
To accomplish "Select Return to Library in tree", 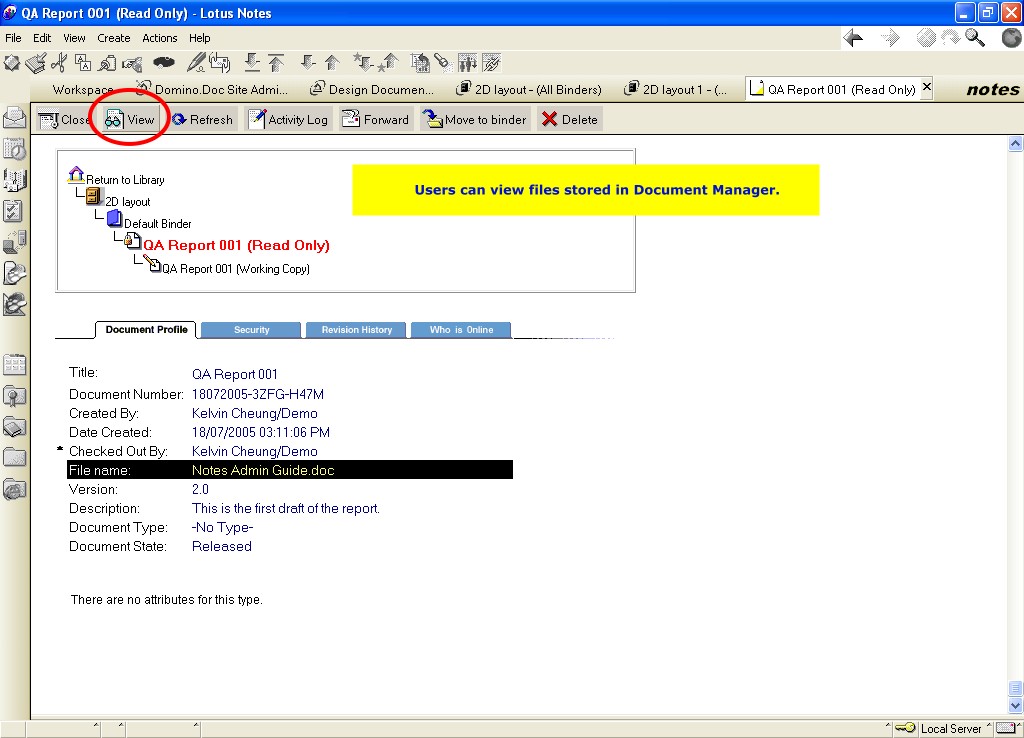I will tap(124, 180).
